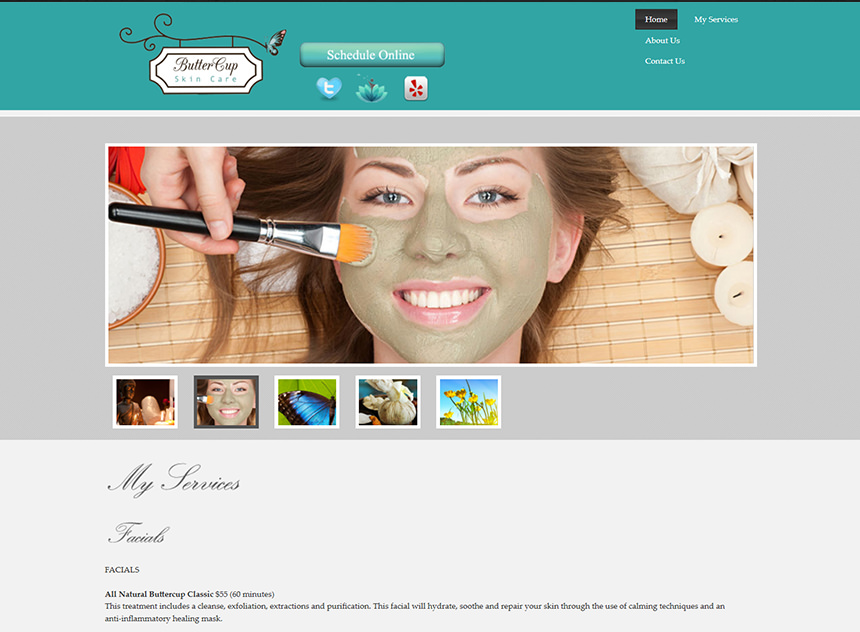Click the My Services script heading
The height and width of the screenshot is (632, 860).
(x=174, y=481)
